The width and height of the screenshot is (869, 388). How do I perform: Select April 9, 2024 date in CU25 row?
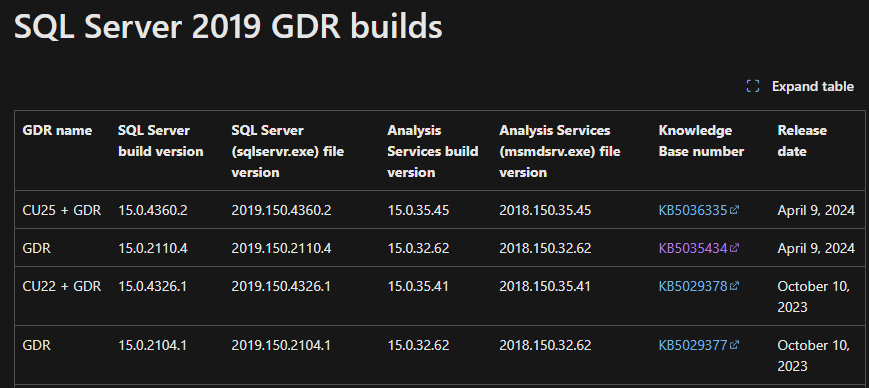tap(816, 211)
